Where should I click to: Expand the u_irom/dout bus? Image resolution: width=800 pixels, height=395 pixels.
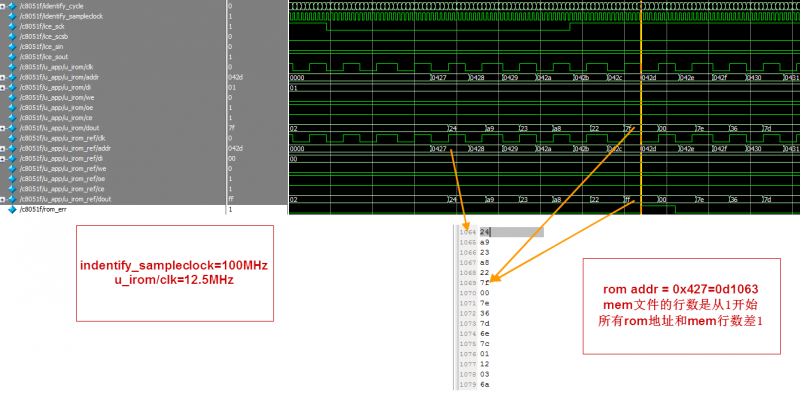click(x=3, y=128)
